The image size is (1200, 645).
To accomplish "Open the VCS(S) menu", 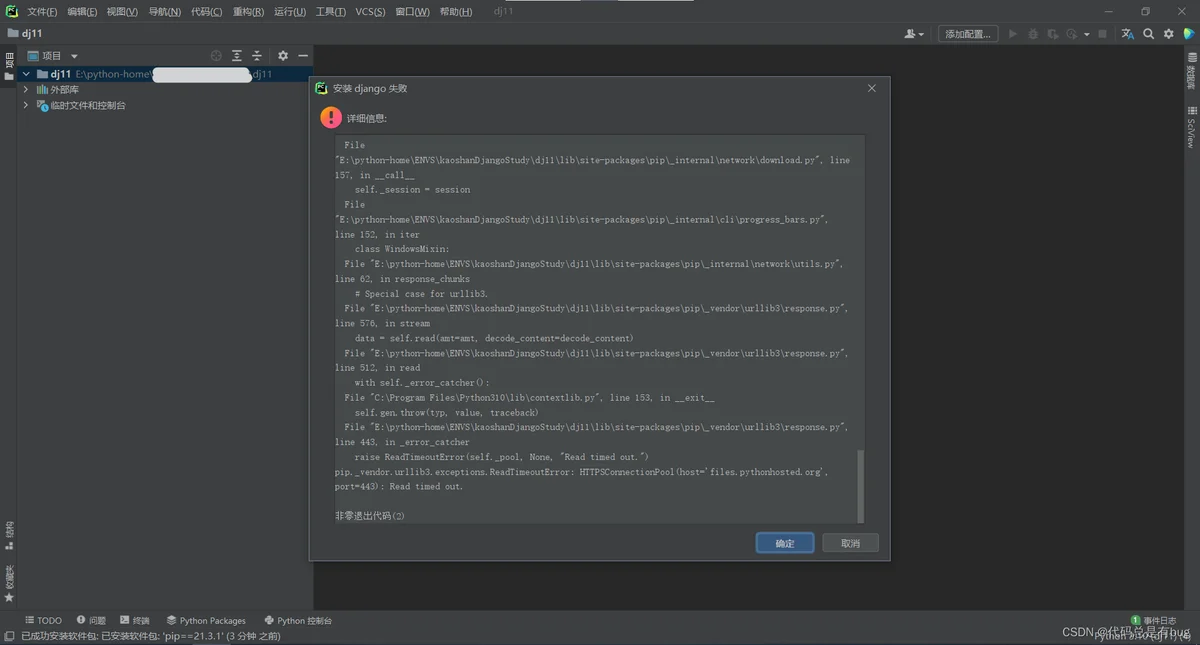I will (371, 12).
